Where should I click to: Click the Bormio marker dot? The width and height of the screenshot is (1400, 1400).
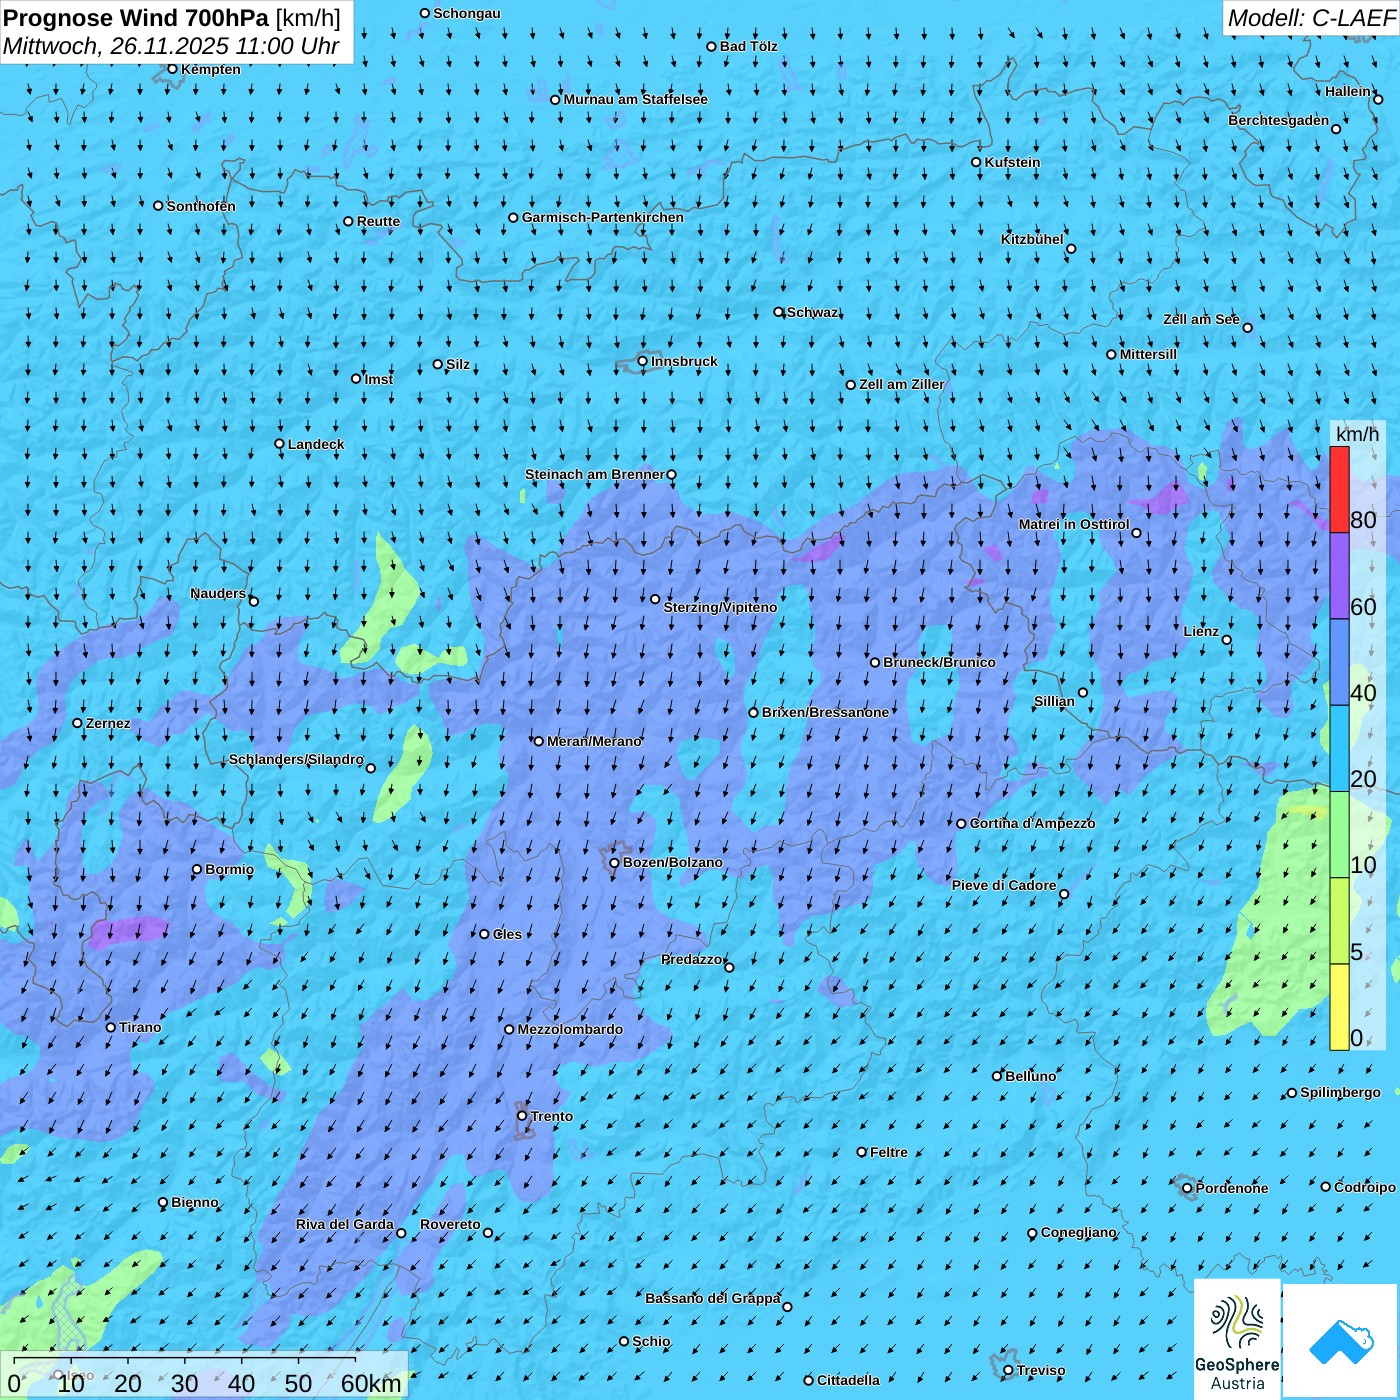click(197, 869)
